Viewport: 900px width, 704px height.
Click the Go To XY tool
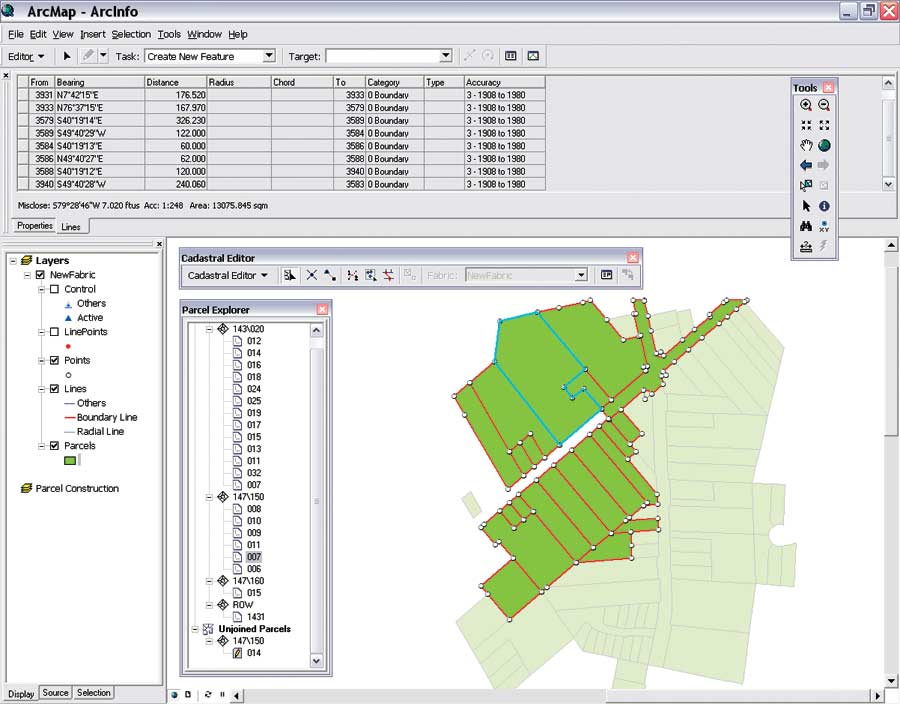pyautogui.click(x=824, y=226)
